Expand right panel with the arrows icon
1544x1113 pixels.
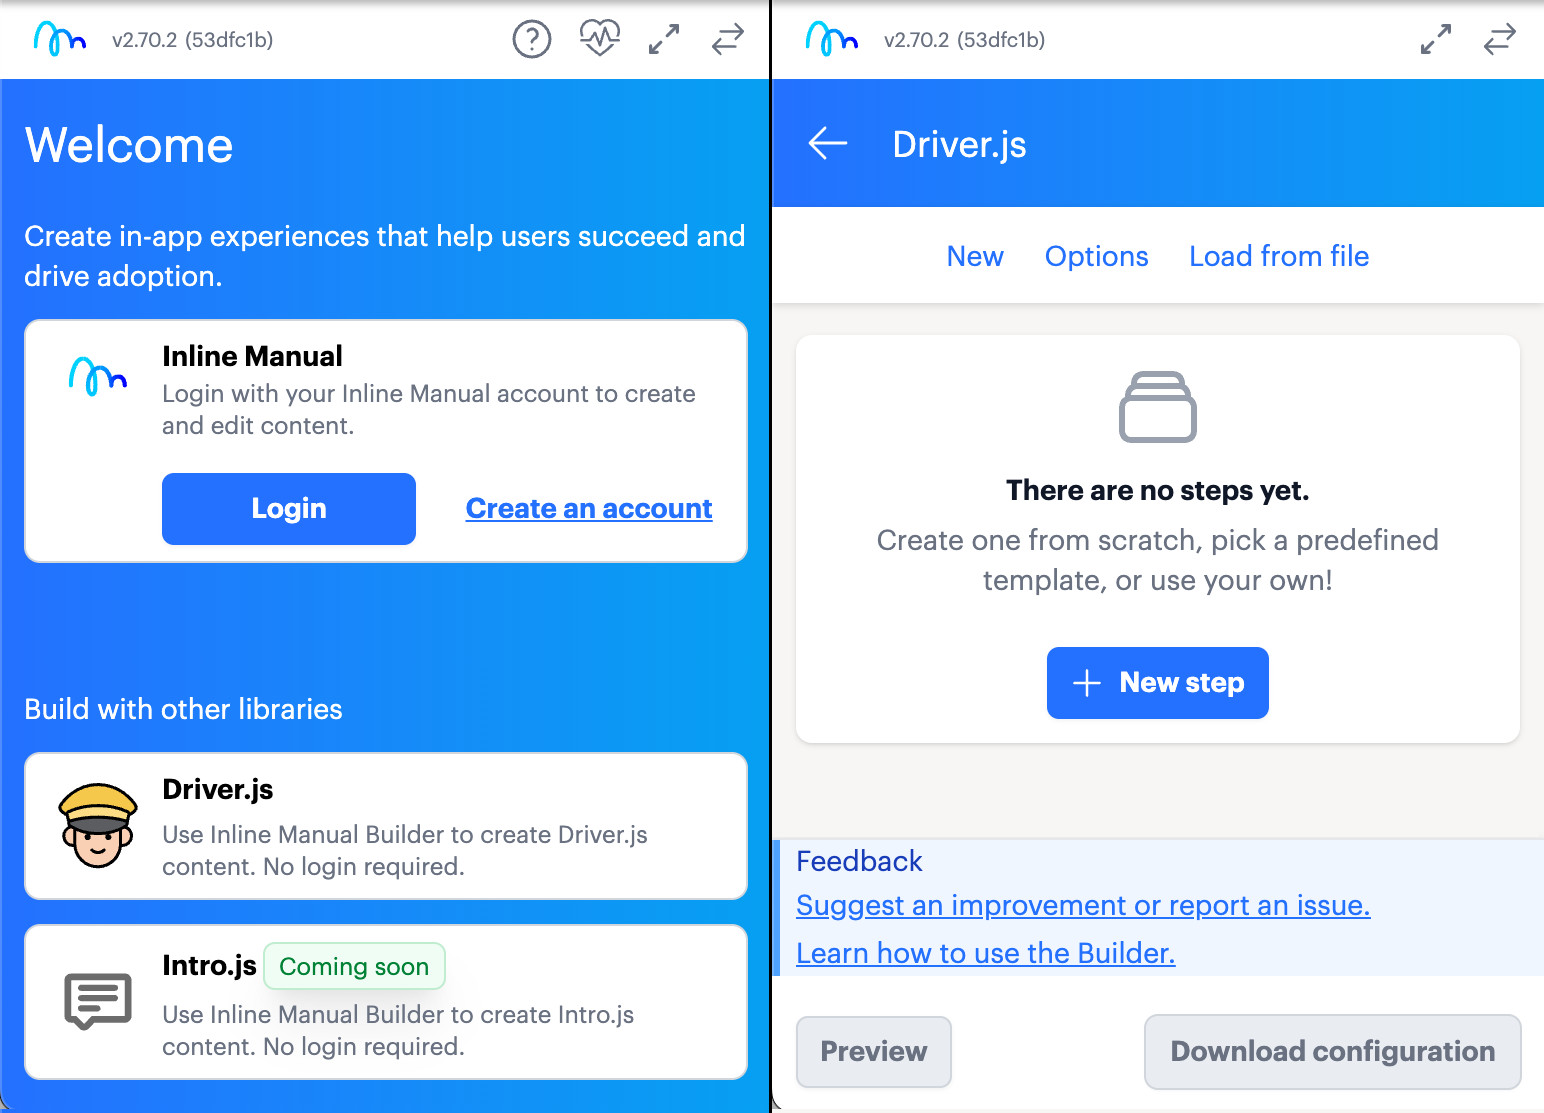click(1435, 39)
